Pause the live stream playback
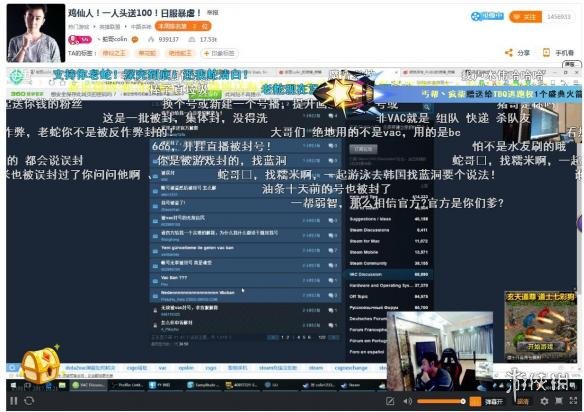The image size is (584, 412). pyautogui.click(x=14, y=401)
